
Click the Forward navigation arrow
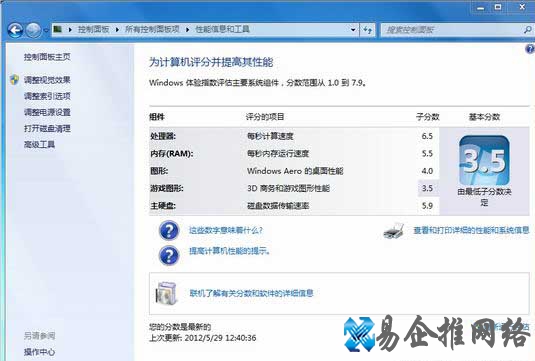33,30
